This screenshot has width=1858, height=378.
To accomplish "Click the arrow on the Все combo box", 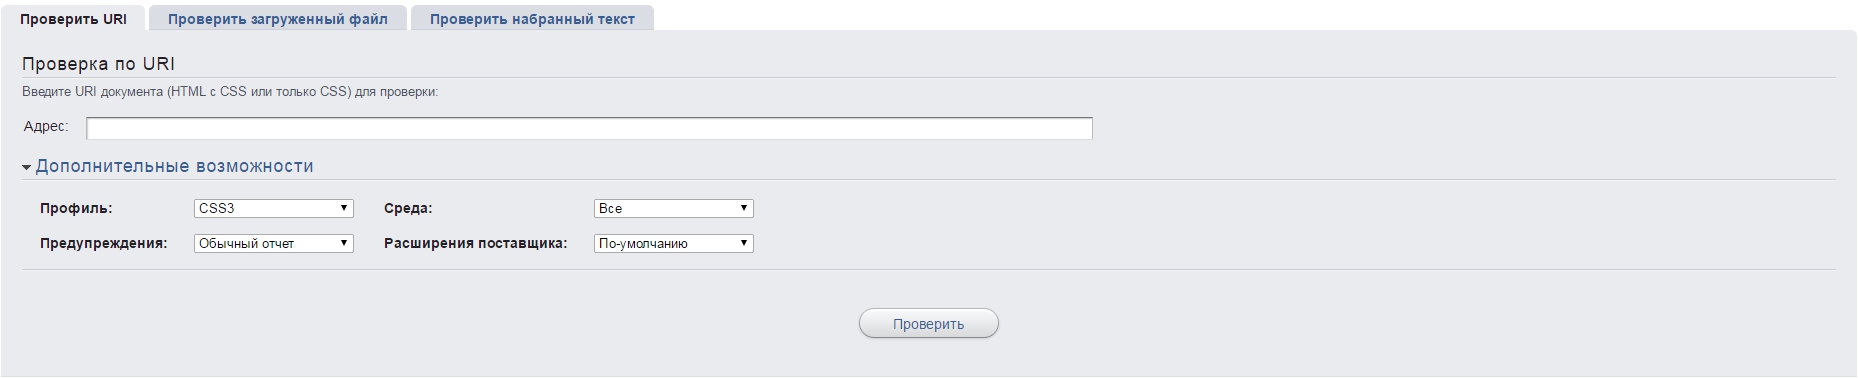I will click(x=744, y=208).
